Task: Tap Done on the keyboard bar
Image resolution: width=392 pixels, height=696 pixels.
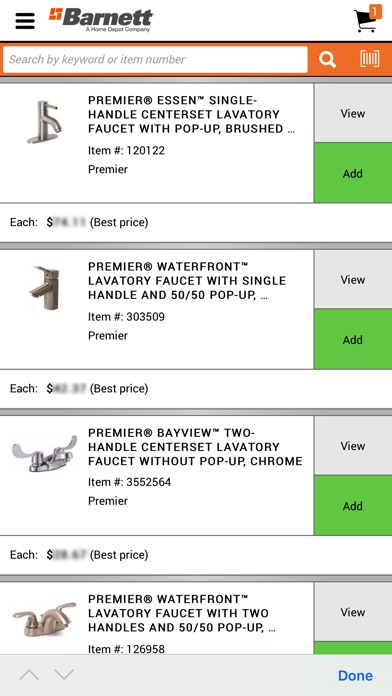Action: tap(355, 676)
